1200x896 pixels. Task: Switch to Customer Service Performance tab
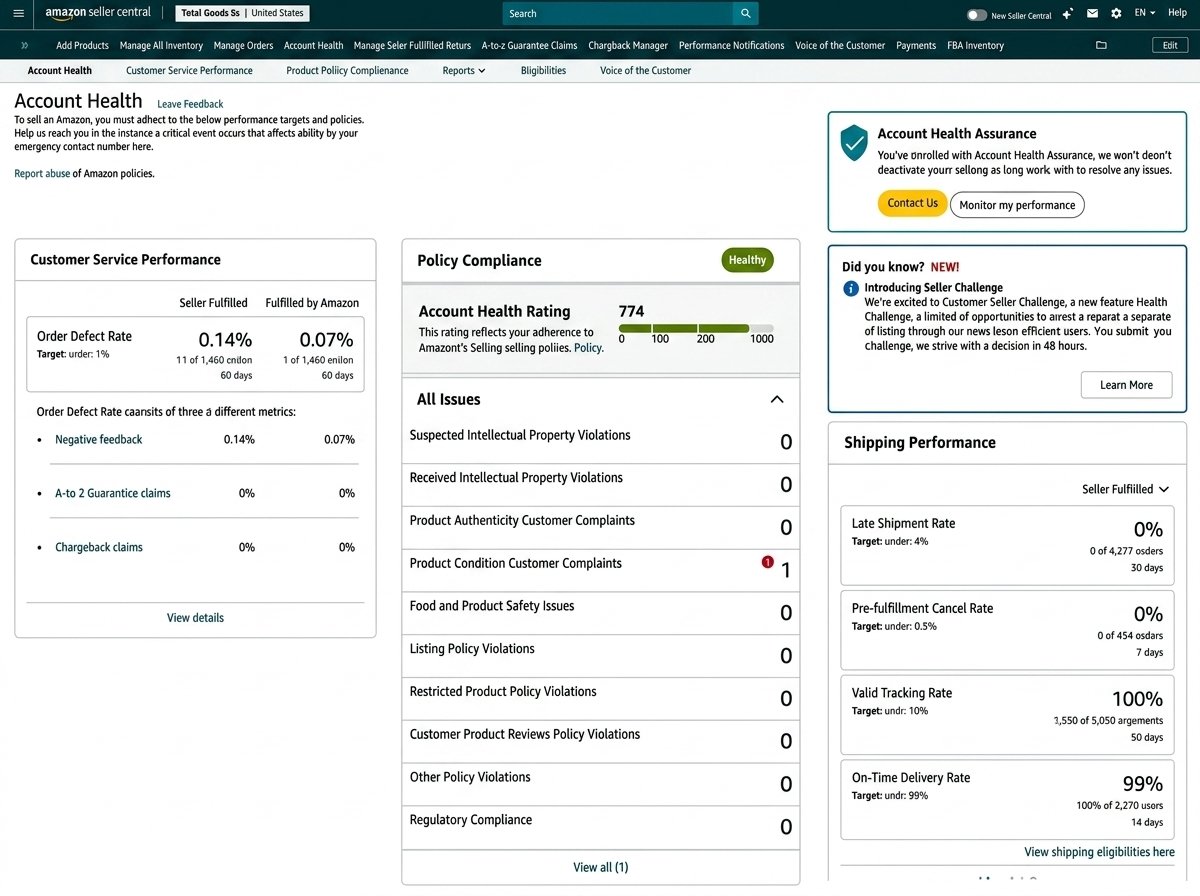click(x=189, y=71)
